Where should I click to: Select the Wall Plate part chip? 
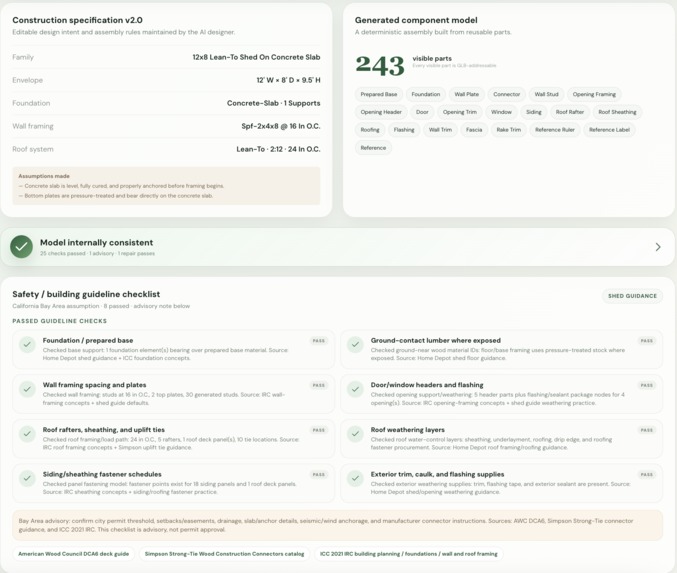point(466,94)
